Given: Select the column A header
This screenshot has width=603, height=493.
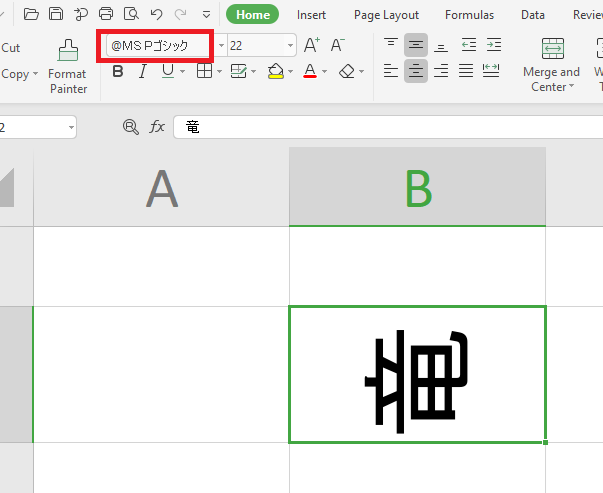Looking at the screenshot, I should click(x=161, y=187).
